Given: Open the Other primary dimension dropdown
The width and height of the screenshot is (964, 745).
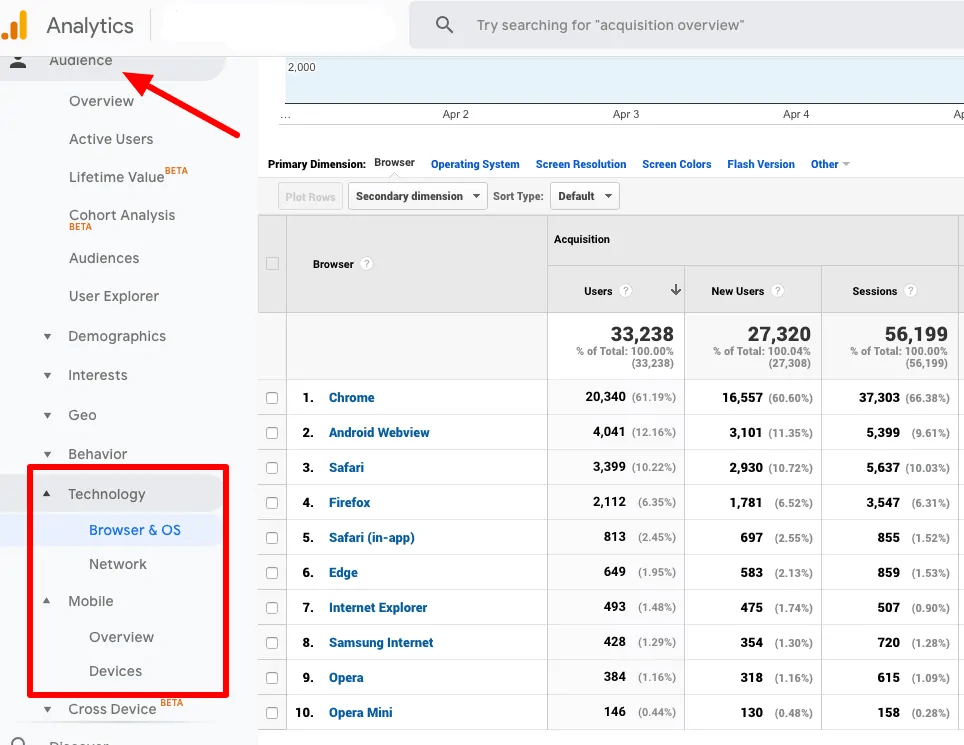Looking at the screenshot, I should click(x=830, y=164).
